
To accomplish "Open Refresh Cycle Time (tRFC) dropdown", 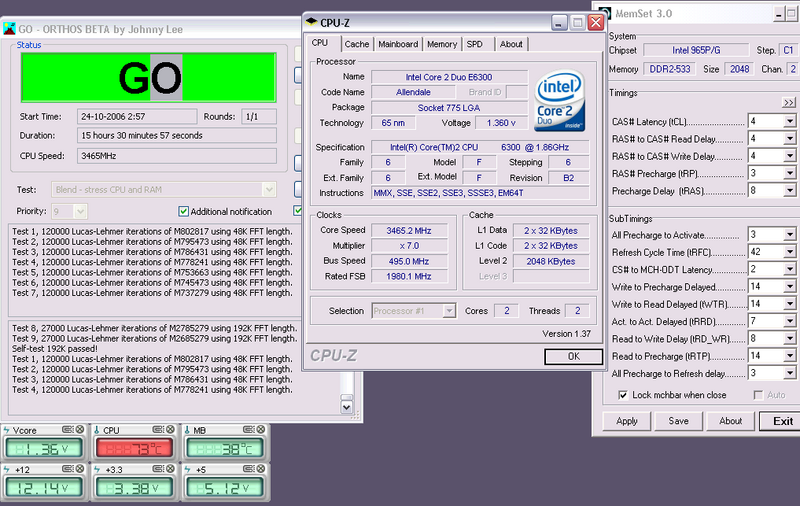I will point(789,252).
